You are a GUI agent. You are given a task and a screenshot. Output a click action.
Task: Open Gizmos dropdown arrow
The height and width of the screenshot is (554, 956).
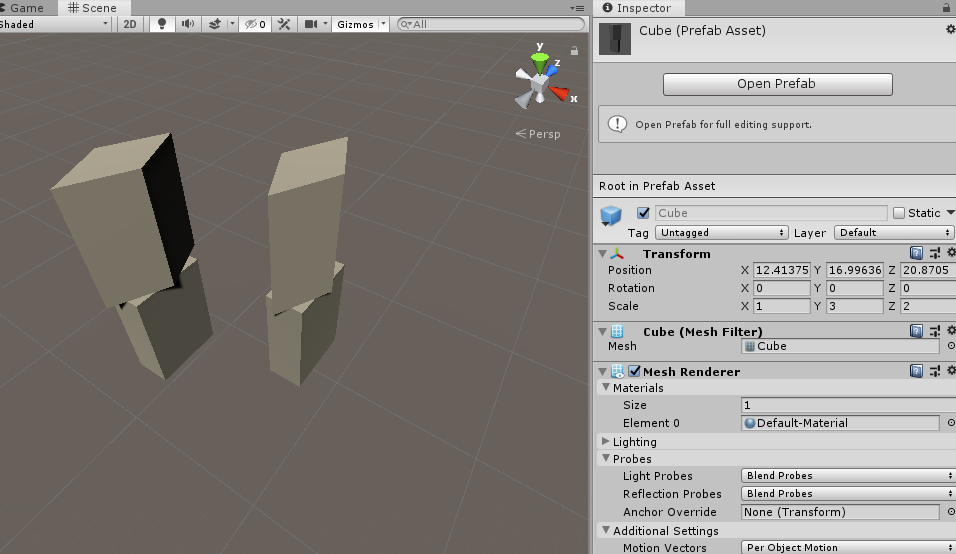(383, 24)
